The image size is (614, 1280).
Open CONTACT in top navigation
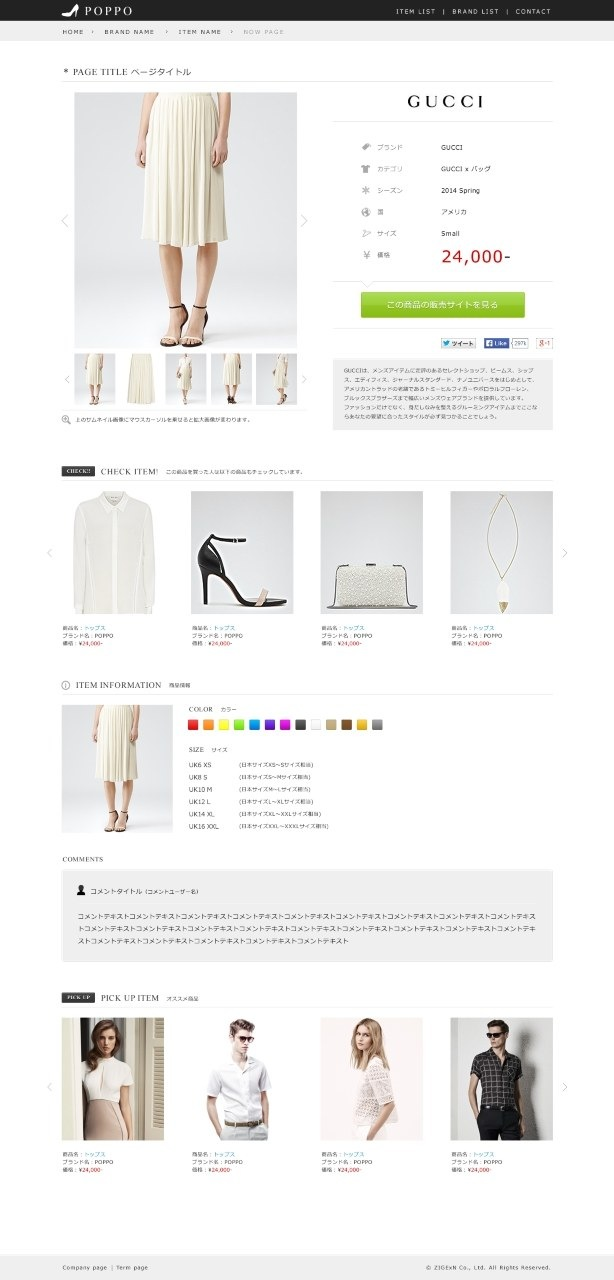(x=533, y=12)
